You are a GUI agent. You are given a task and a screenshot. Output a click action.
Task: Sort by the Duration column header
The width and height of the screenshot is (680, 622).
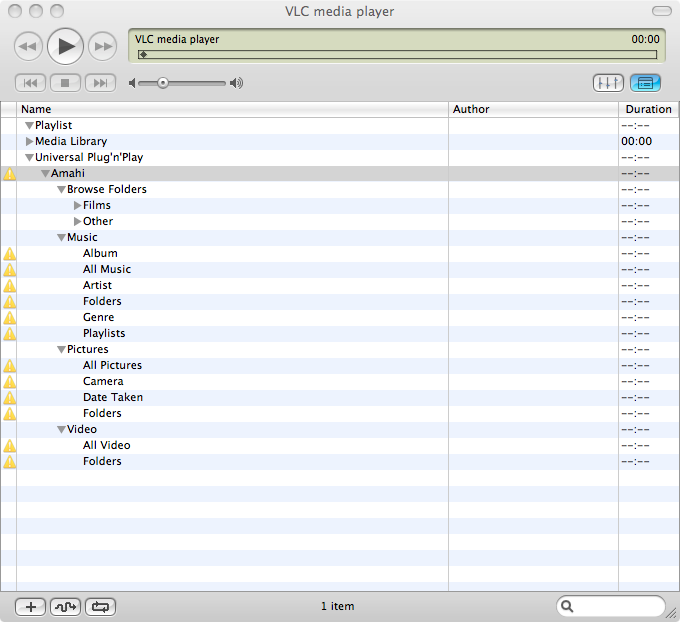coord(649,109)
